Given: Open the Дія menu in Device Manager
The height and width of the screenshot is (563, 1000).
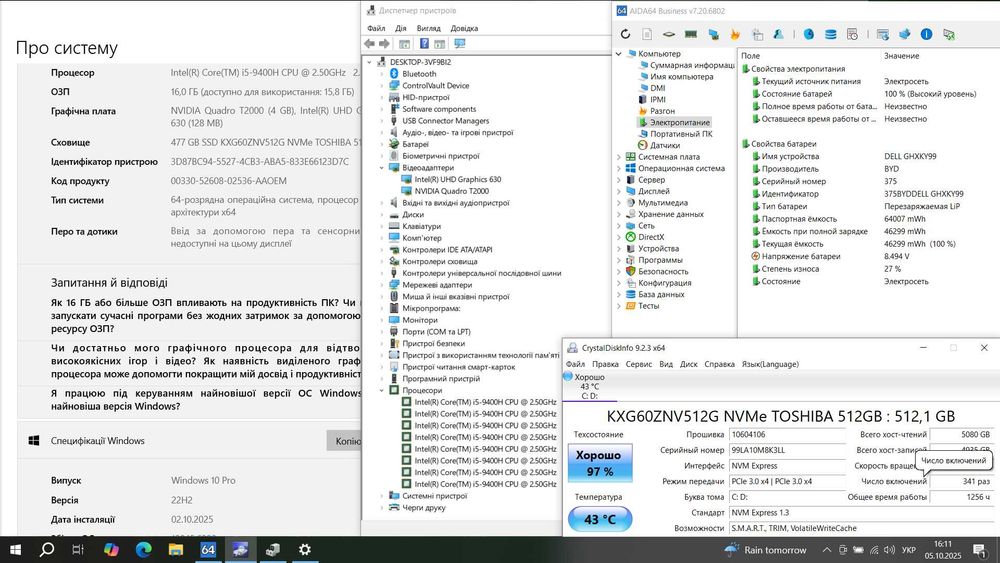Looking at the screenshot, I should point(401,28).
